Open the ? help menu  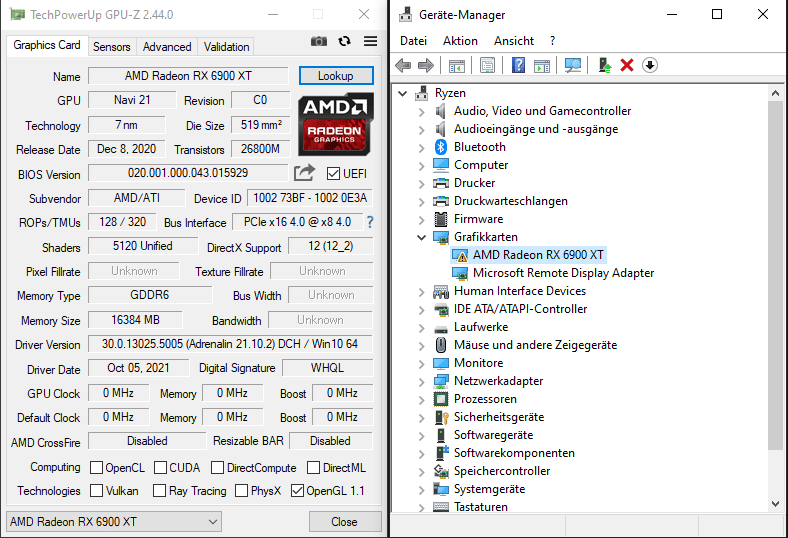[552, 41]
